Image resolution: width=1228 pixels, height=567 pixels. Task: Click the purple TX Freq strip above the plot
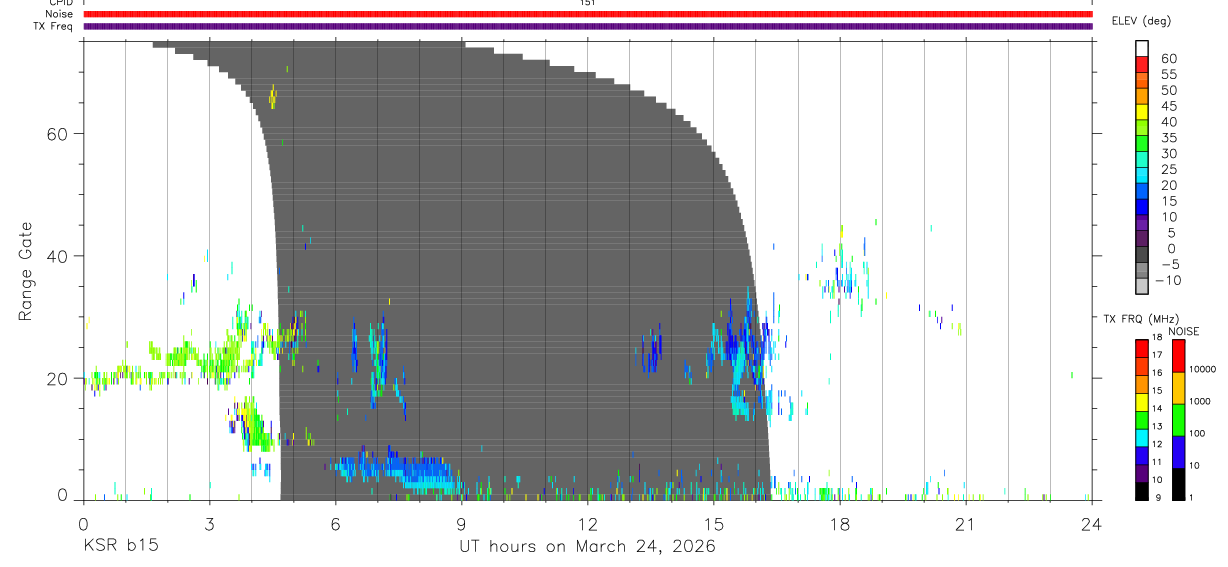pyautogui.click(x=588, y=26)
